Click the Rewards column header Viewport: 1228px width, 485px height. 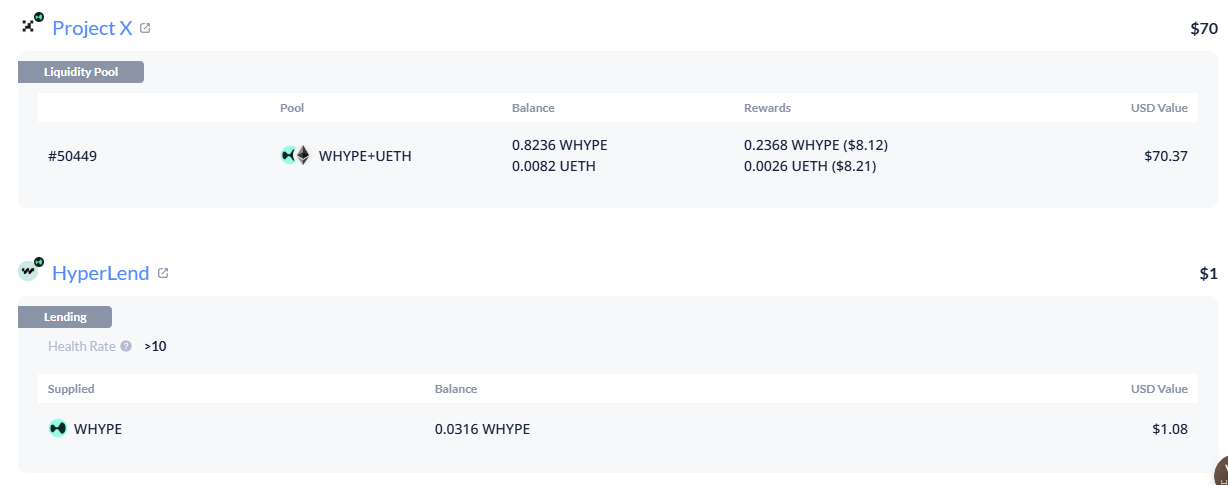pyautogui.click(x=767, y=108)
